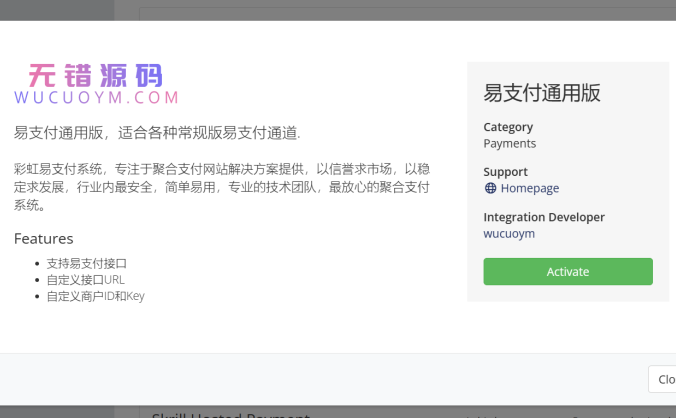
Task: Select the Integration Developer label
Action: [x=544, y=217]
